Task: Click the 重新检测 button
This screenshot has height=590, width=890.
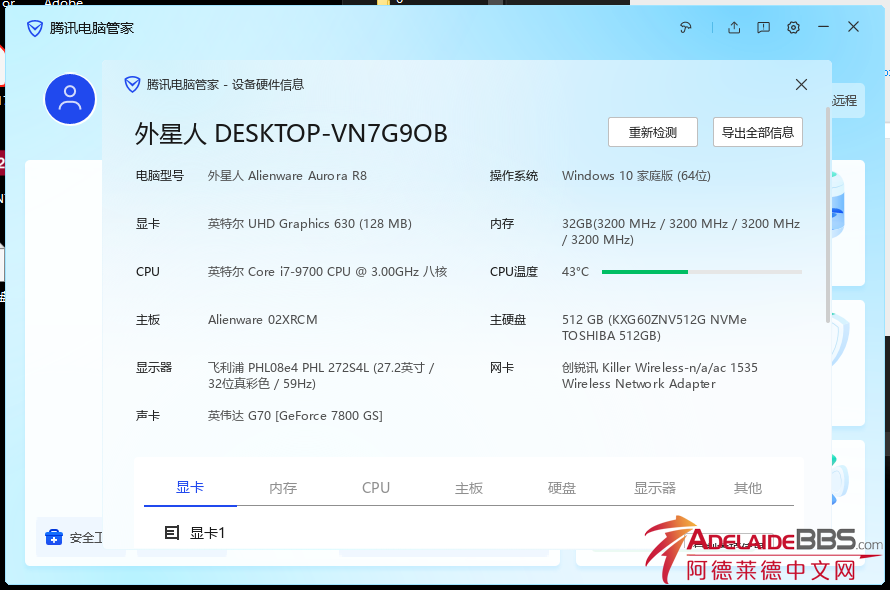Action: tap(652, 132)
